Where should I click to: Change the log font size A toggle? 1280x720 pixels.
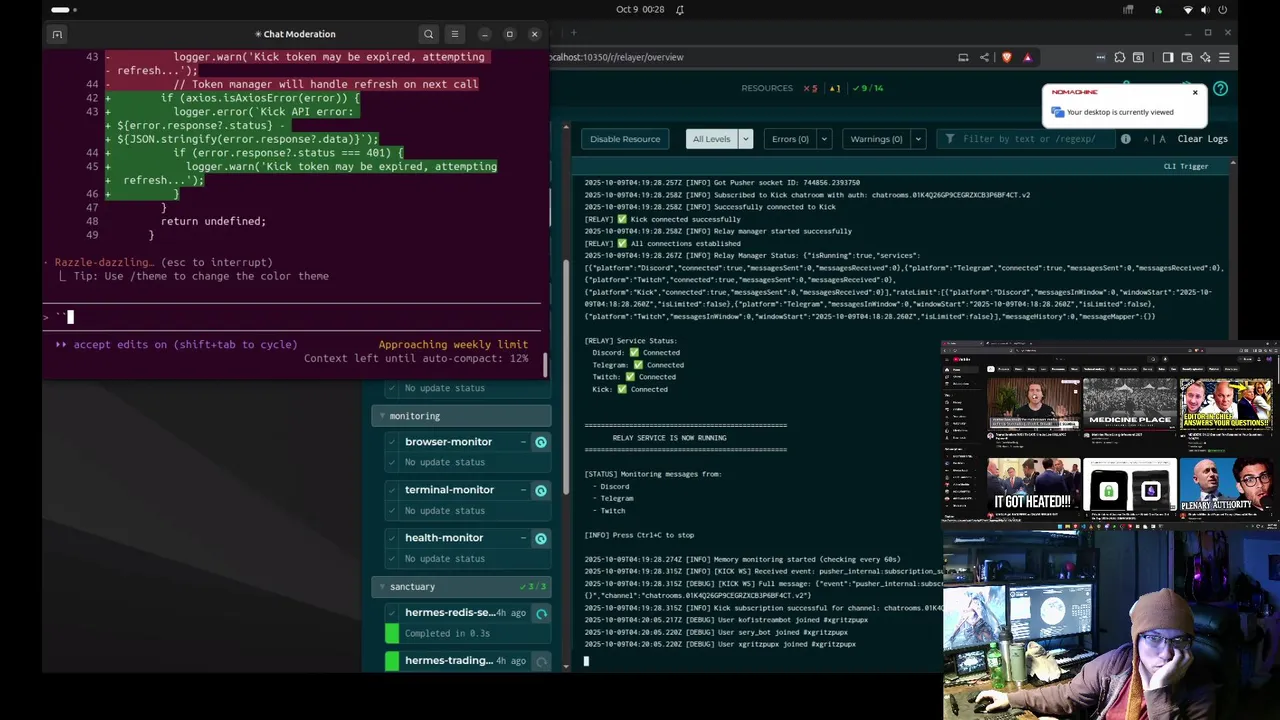[1156, 139]
